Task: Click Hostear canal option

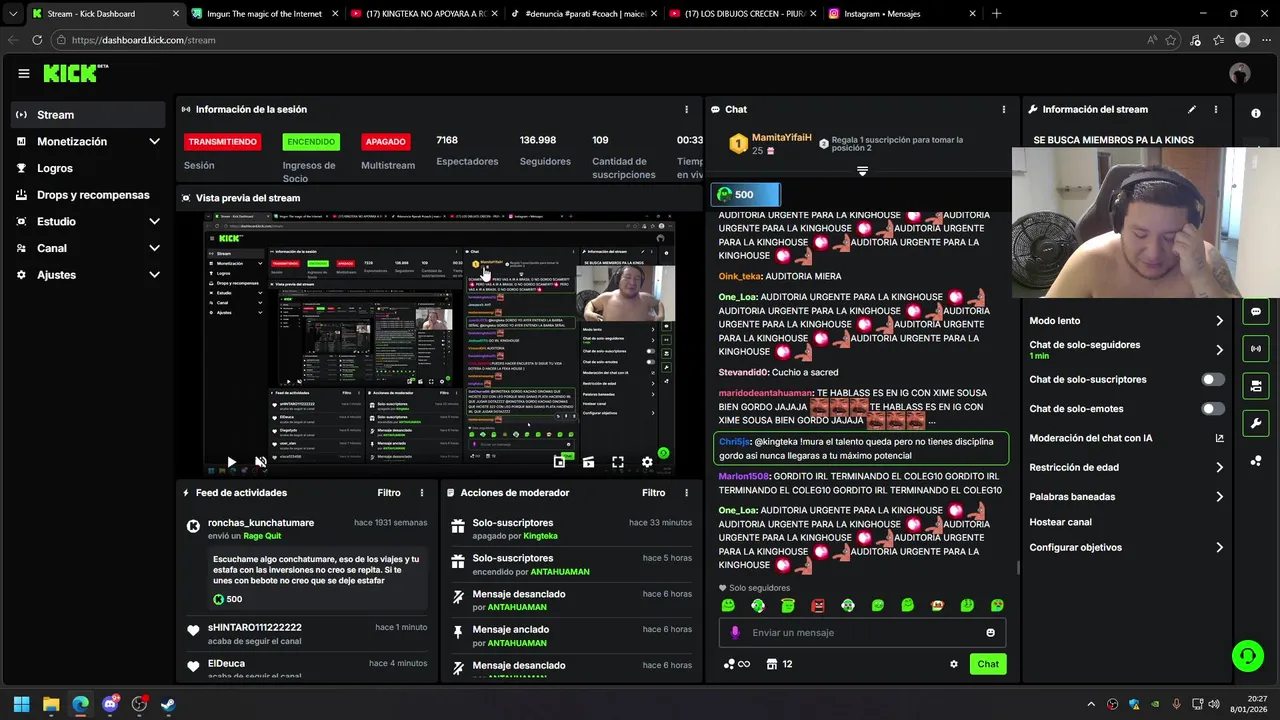Action: (x=1060, y=522)
